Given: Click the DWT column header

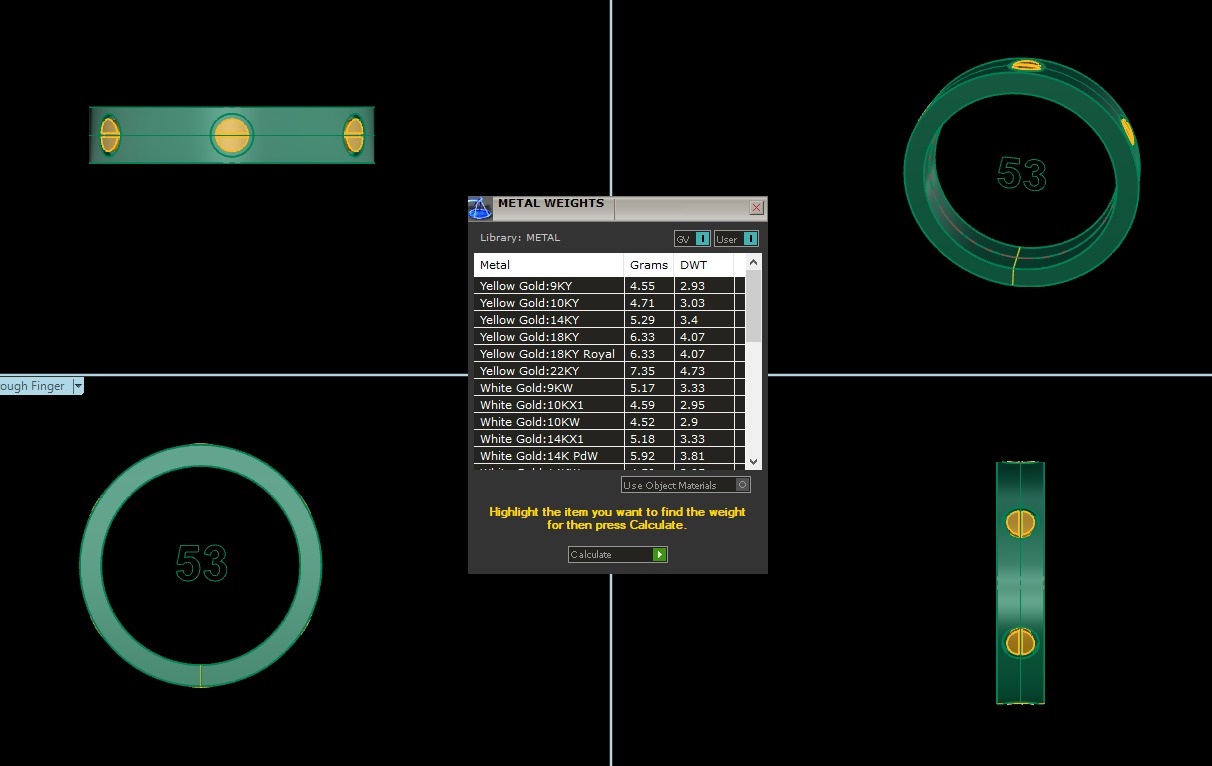Looking at the screenshot, I should pyautogui.click(x=703, y=265).
